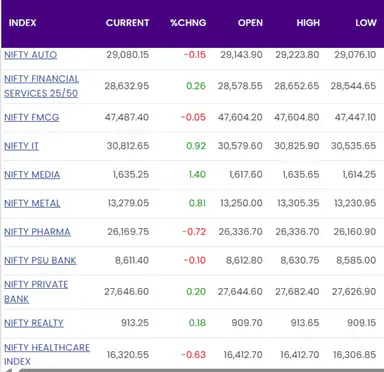Select NIFTY FMCG high value 47,604.80

(x=297, y=117)
